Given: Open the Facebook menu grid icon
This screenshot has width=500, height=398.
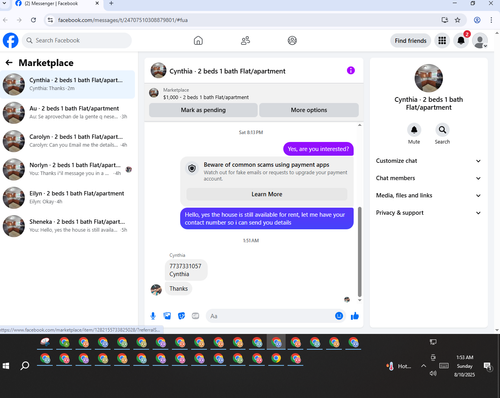Looking at the screenshot, I should pos(442,41).
